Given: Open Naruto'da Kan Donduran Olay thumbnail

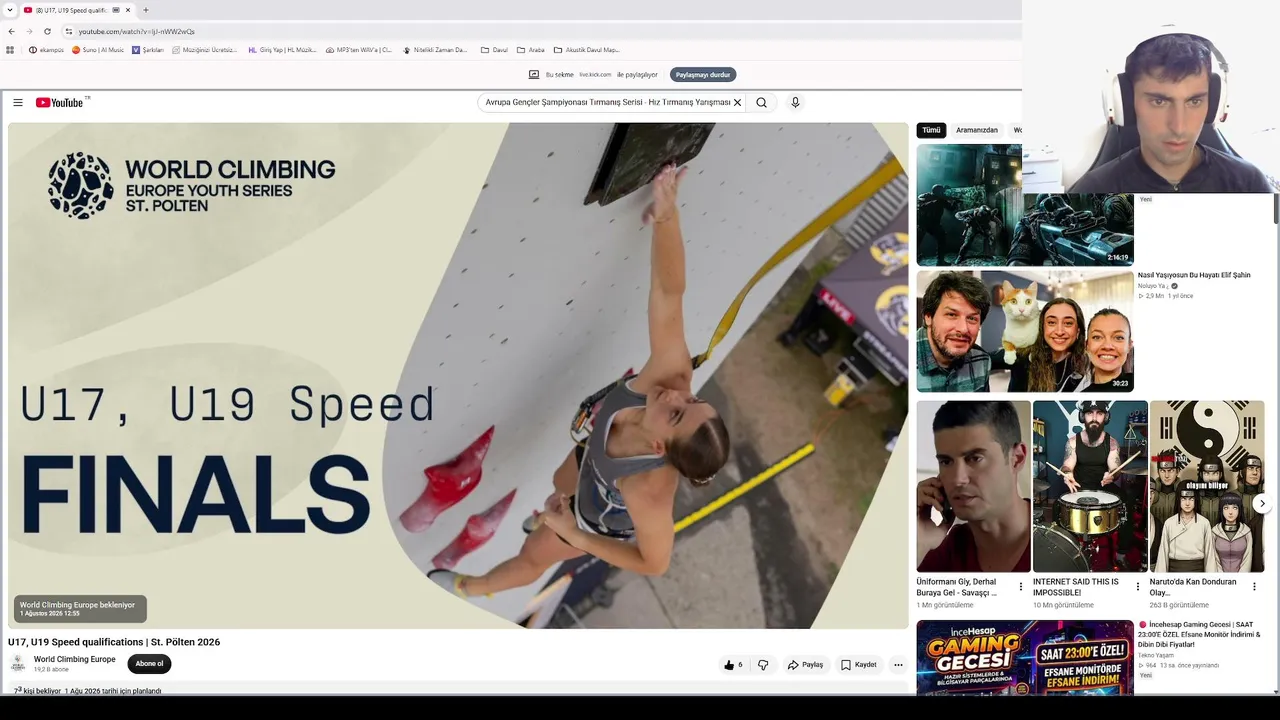Looking at the screenshot, I should 1207,486.
